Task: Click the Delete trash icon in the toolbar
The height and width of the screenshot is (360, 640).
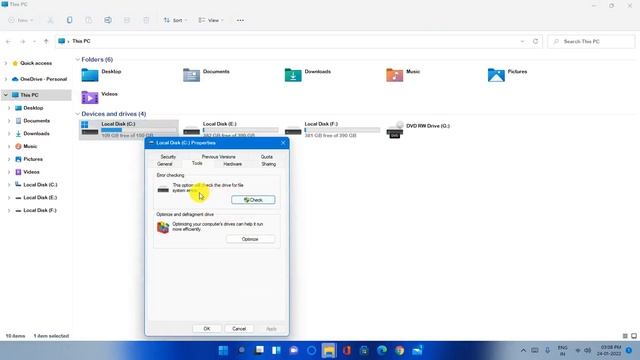Action: point(146,20)
